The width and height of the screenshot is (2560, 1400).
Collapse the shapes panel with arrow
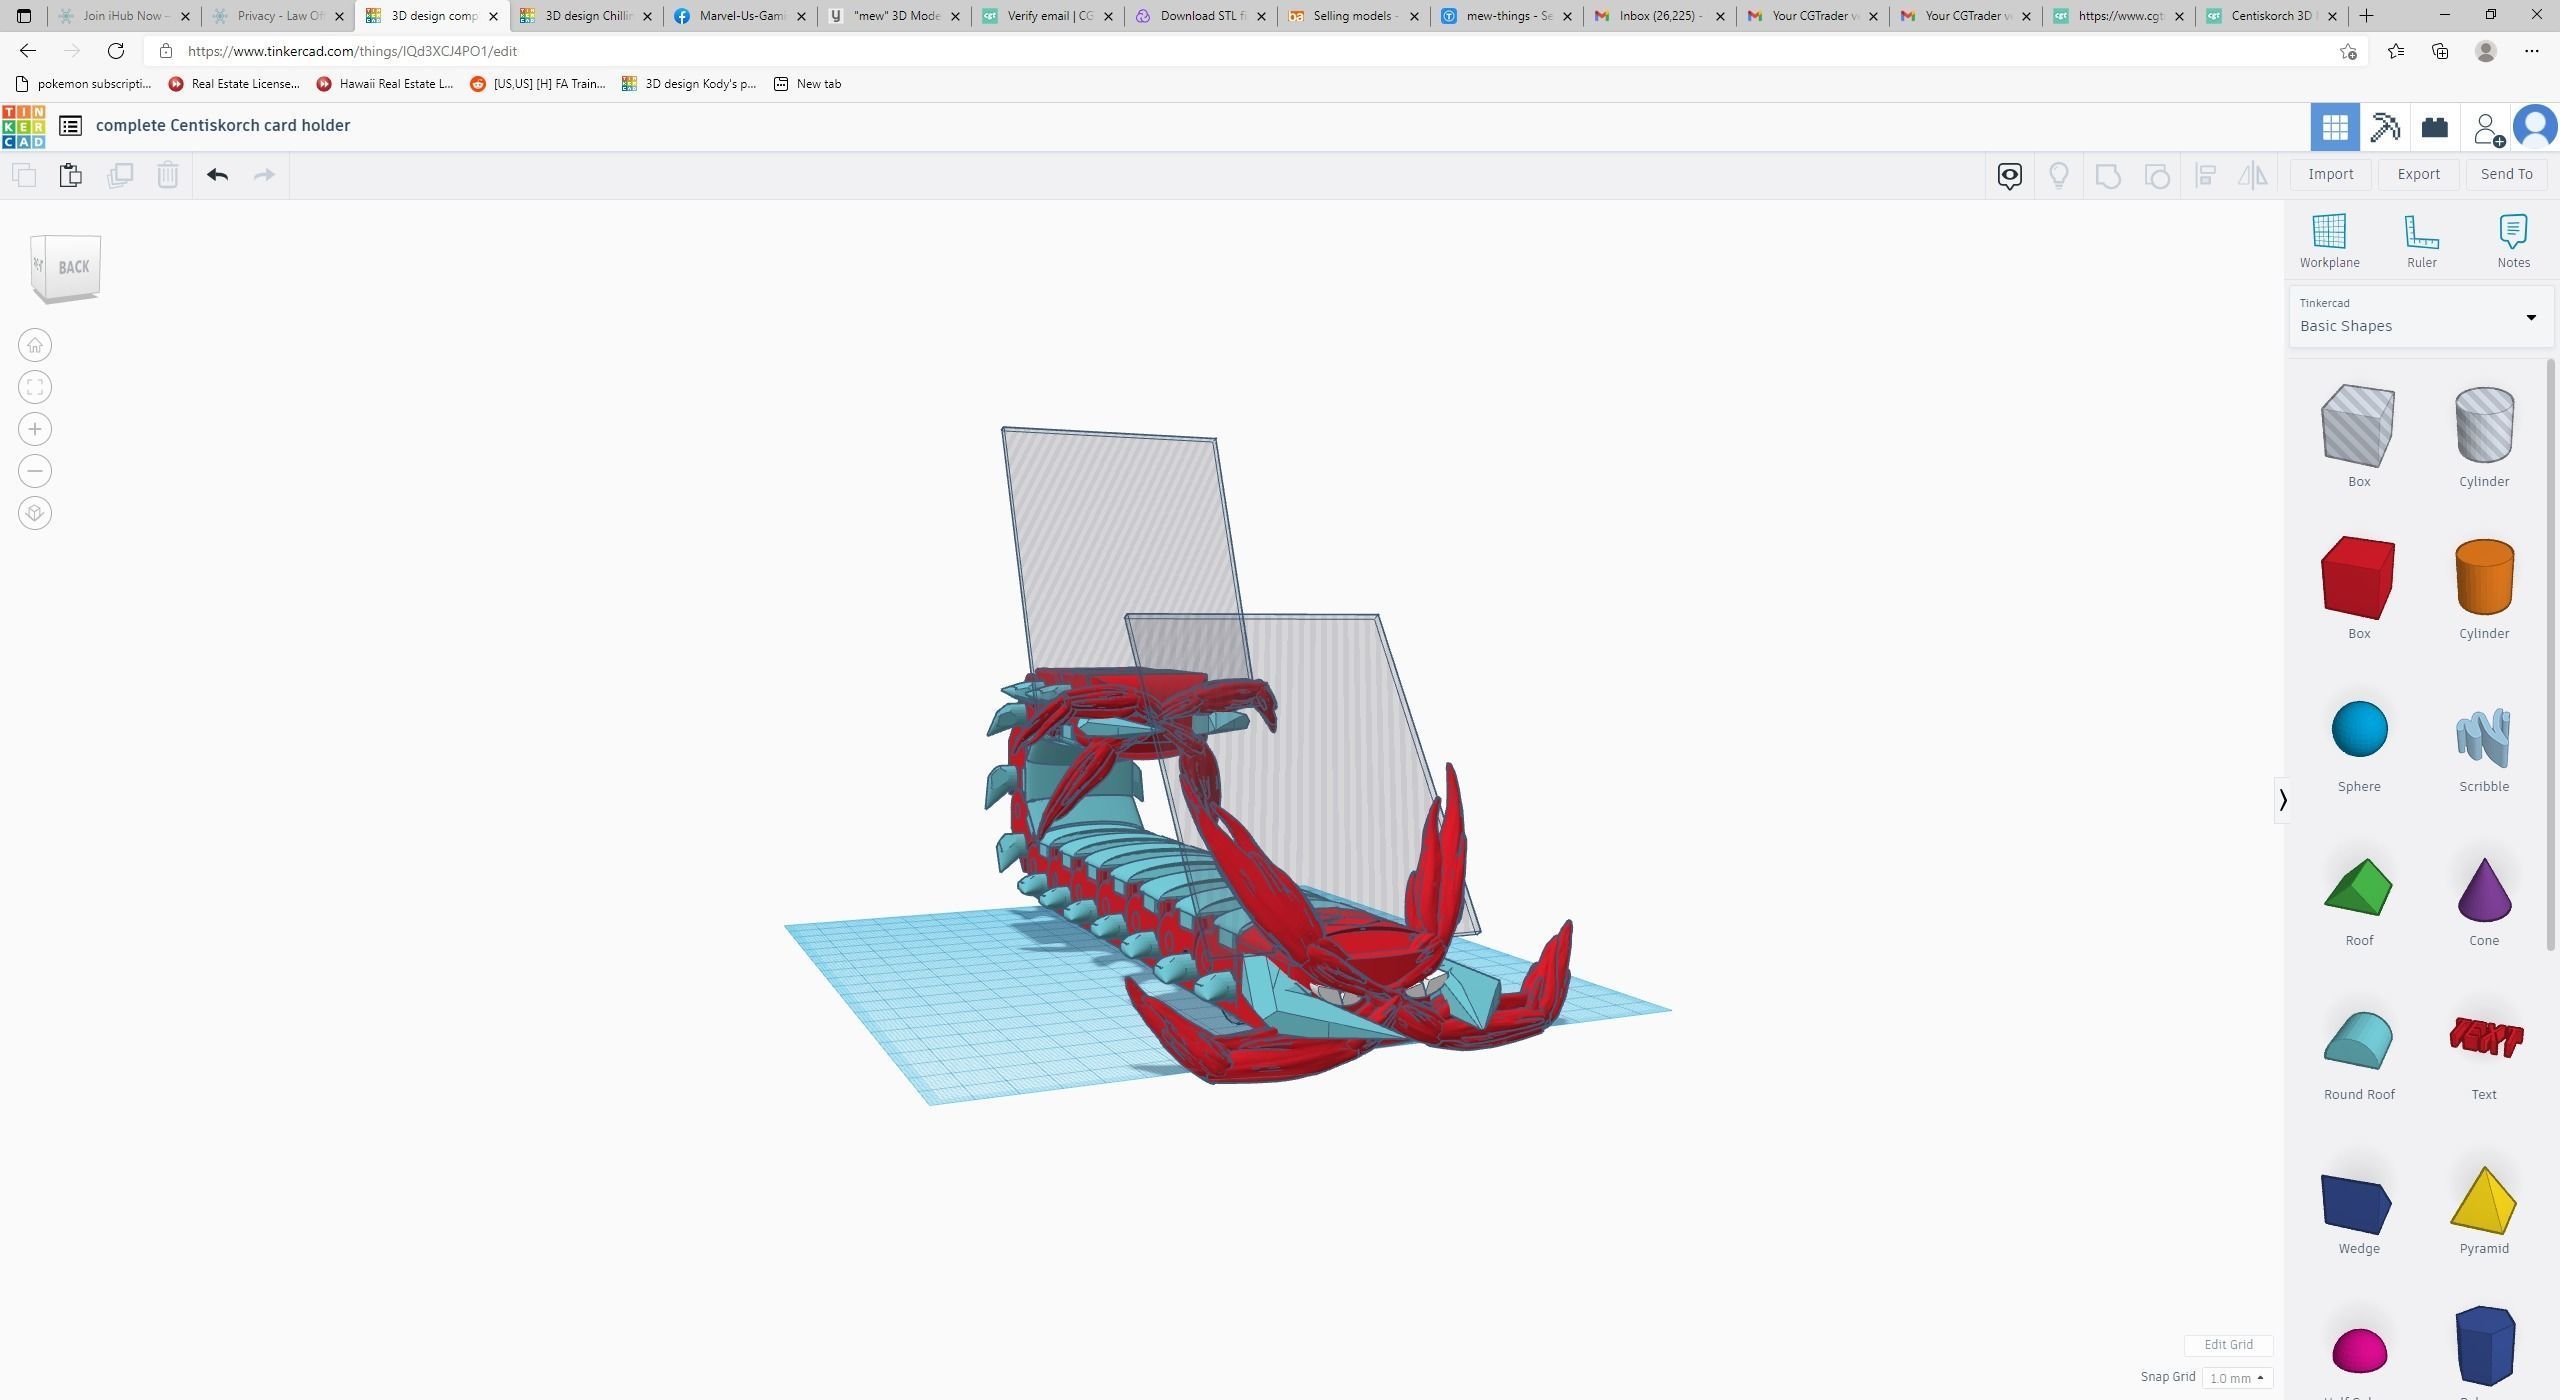(2282, 800)
